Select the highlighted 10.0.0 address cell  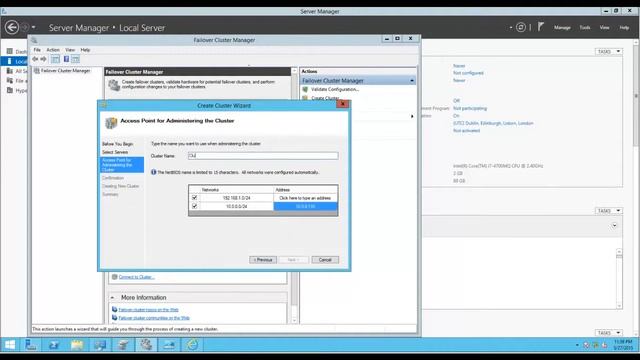pos(305,207)
